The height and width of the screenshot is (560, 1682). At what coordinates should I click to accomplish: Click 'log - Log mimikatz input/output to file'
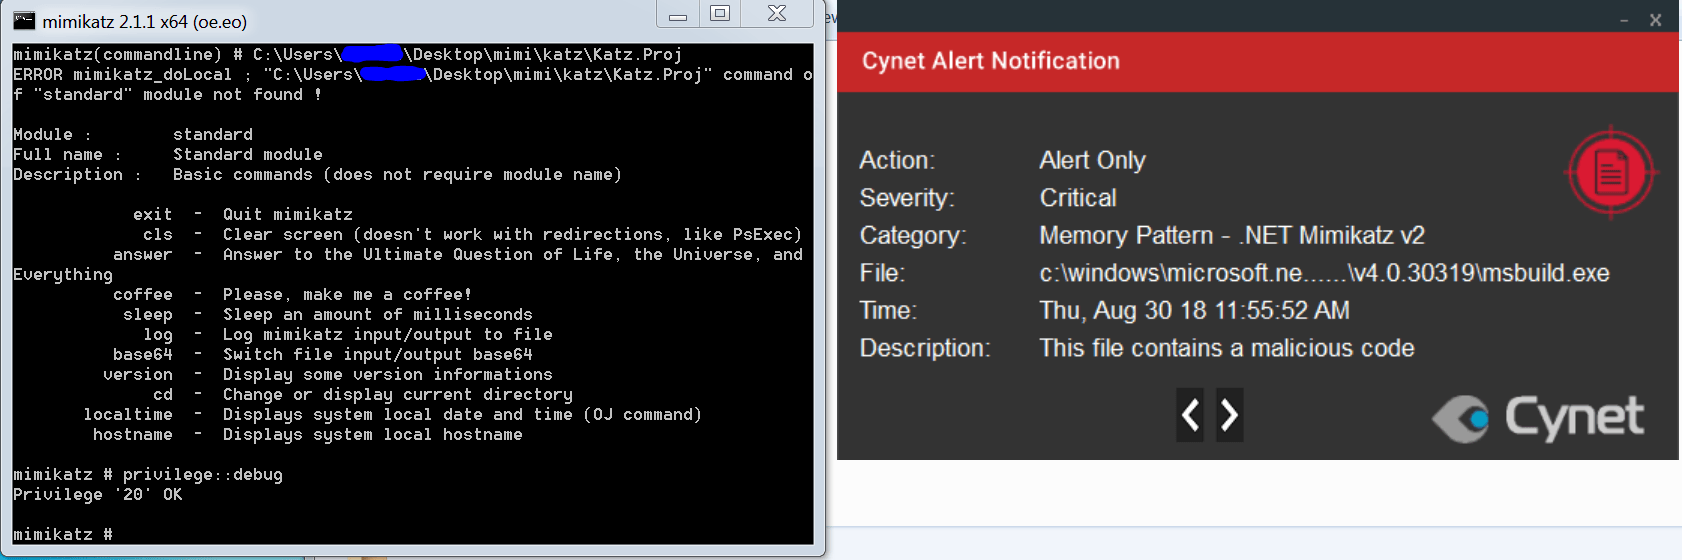(x=348, y=334)
